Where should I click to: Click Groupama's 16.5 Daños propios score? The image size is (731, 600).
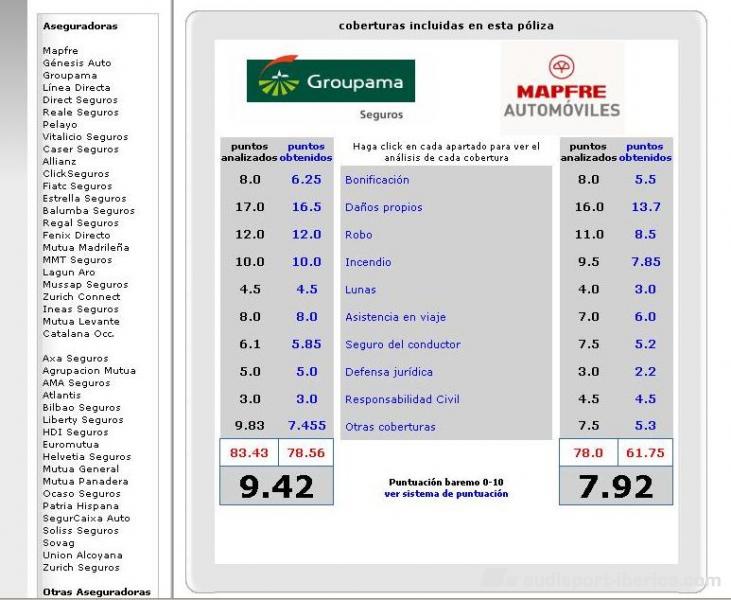pos(306,207)
